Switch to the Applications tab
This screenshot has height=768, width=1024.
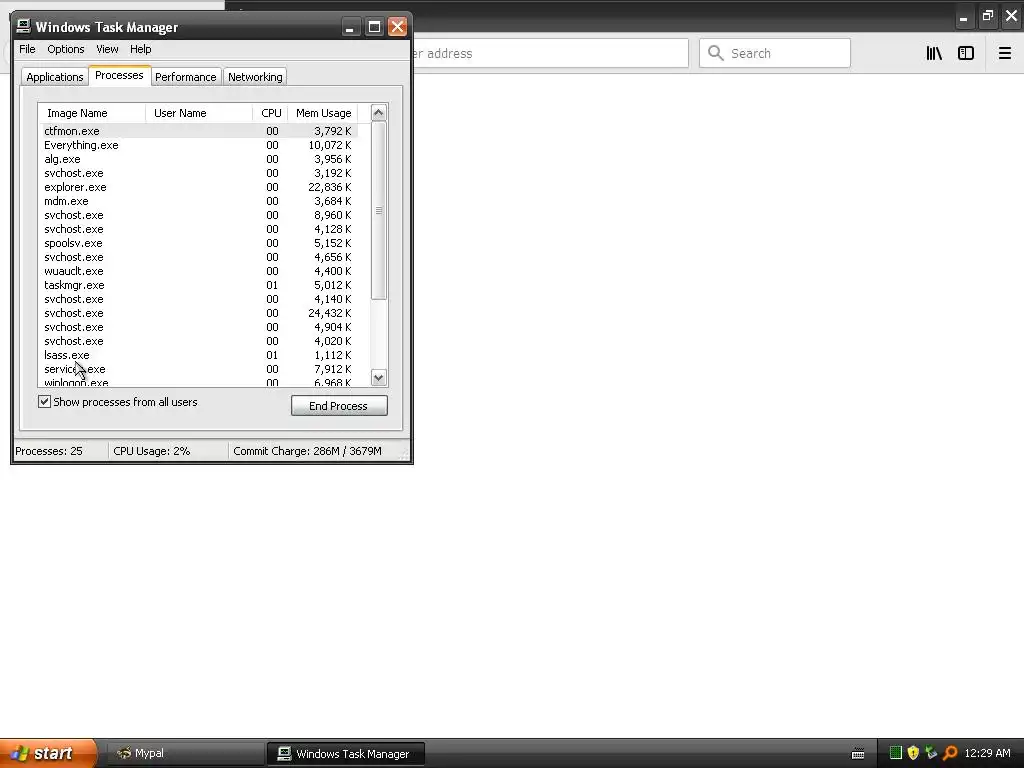click(55, 76)
